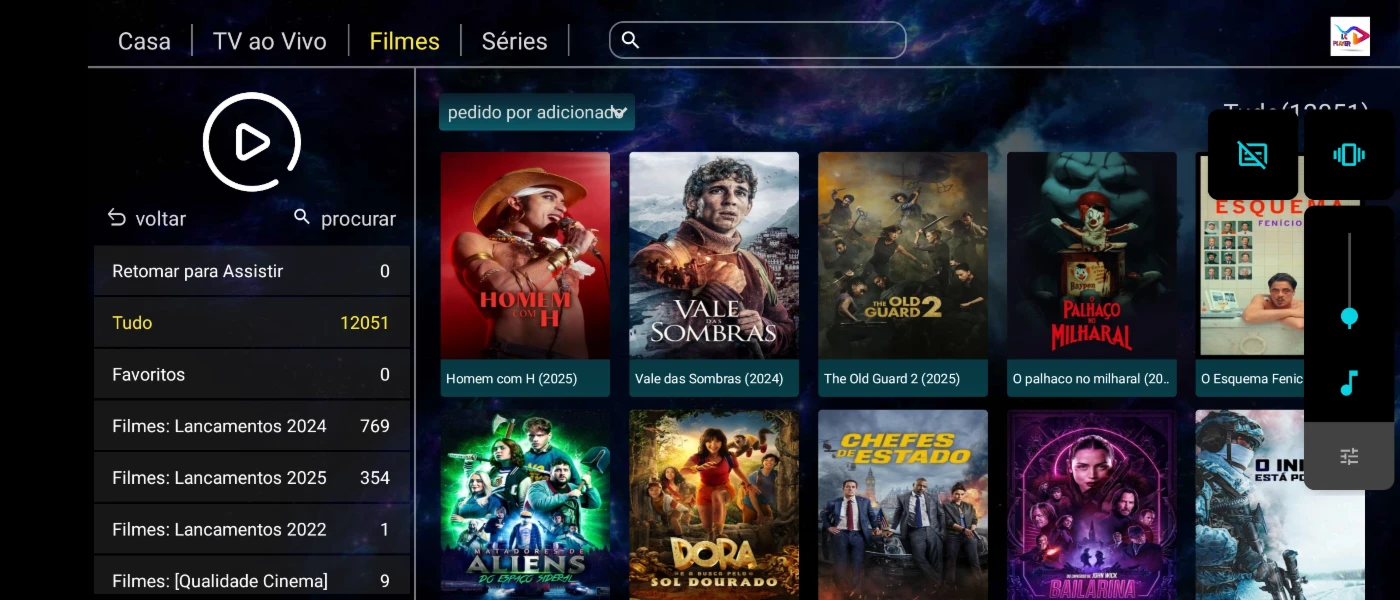Click the procurar search icon in sidebar

pos(302,217)
